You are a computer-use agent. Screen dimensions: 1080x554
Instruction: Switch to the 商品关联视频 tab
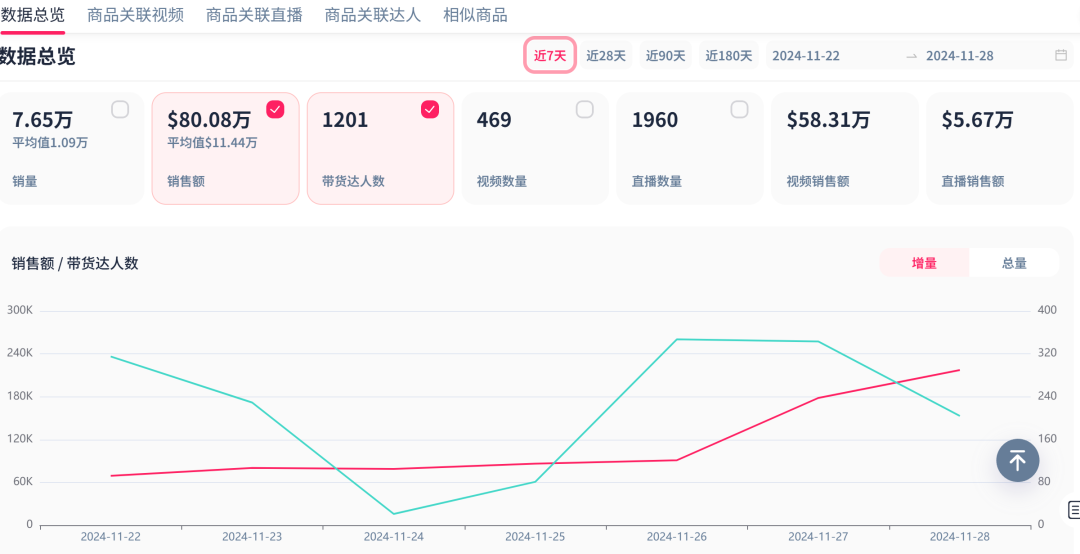(135, 15)
